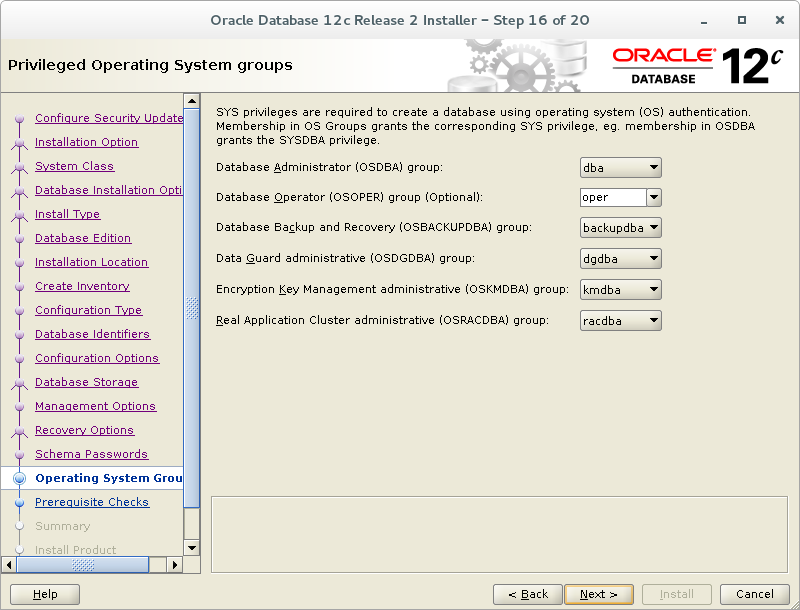This screenshot has width=800, height=610.
Task: Open the Create Inventory step
Action: 82,286
